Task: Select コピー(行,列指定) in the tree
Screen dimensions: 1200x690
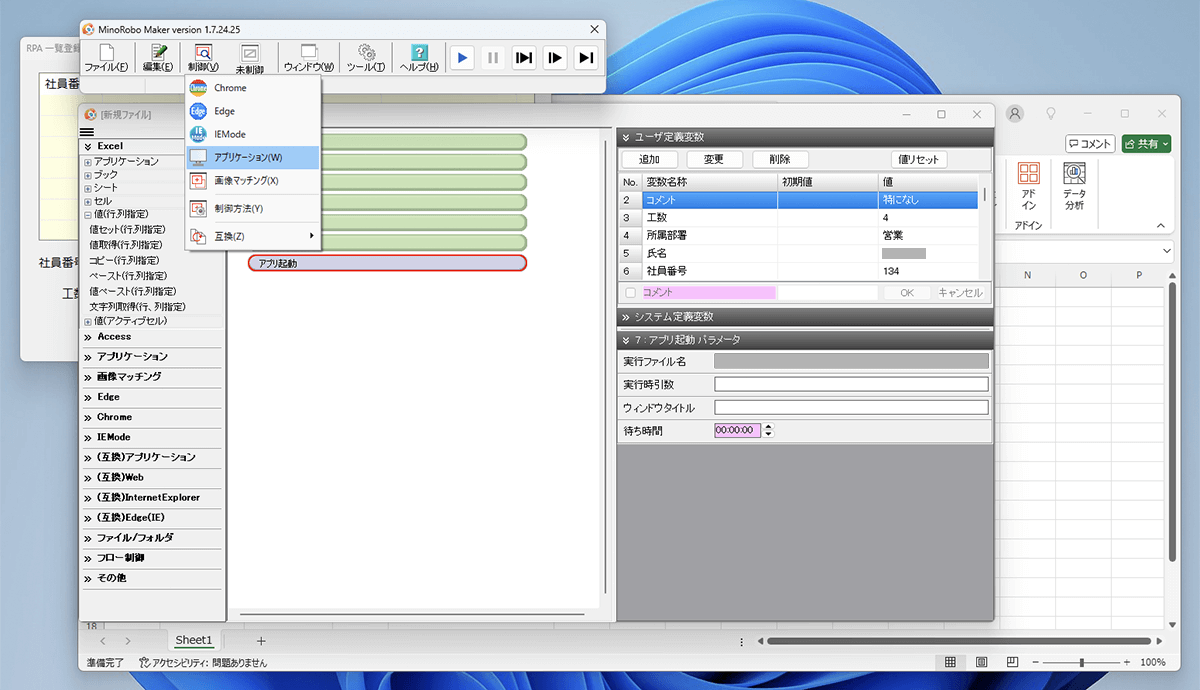Action: tap(124, 260)
